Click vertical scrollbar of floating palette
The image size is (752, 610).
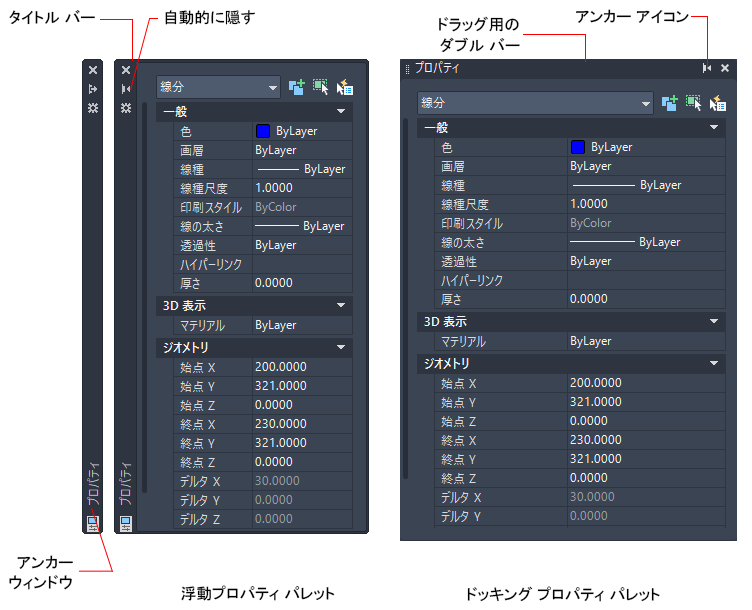pyautogui.click(x=144, y=297)
